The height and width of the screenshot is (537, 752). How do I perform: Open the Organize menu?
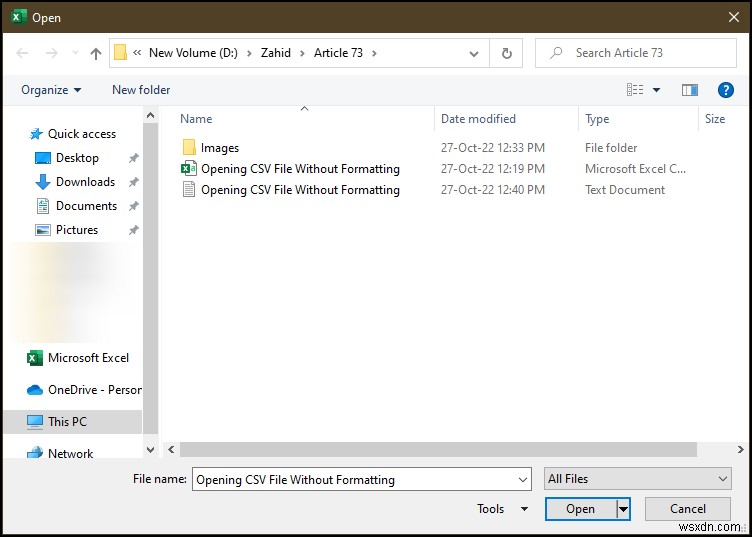tap(51, 90)
